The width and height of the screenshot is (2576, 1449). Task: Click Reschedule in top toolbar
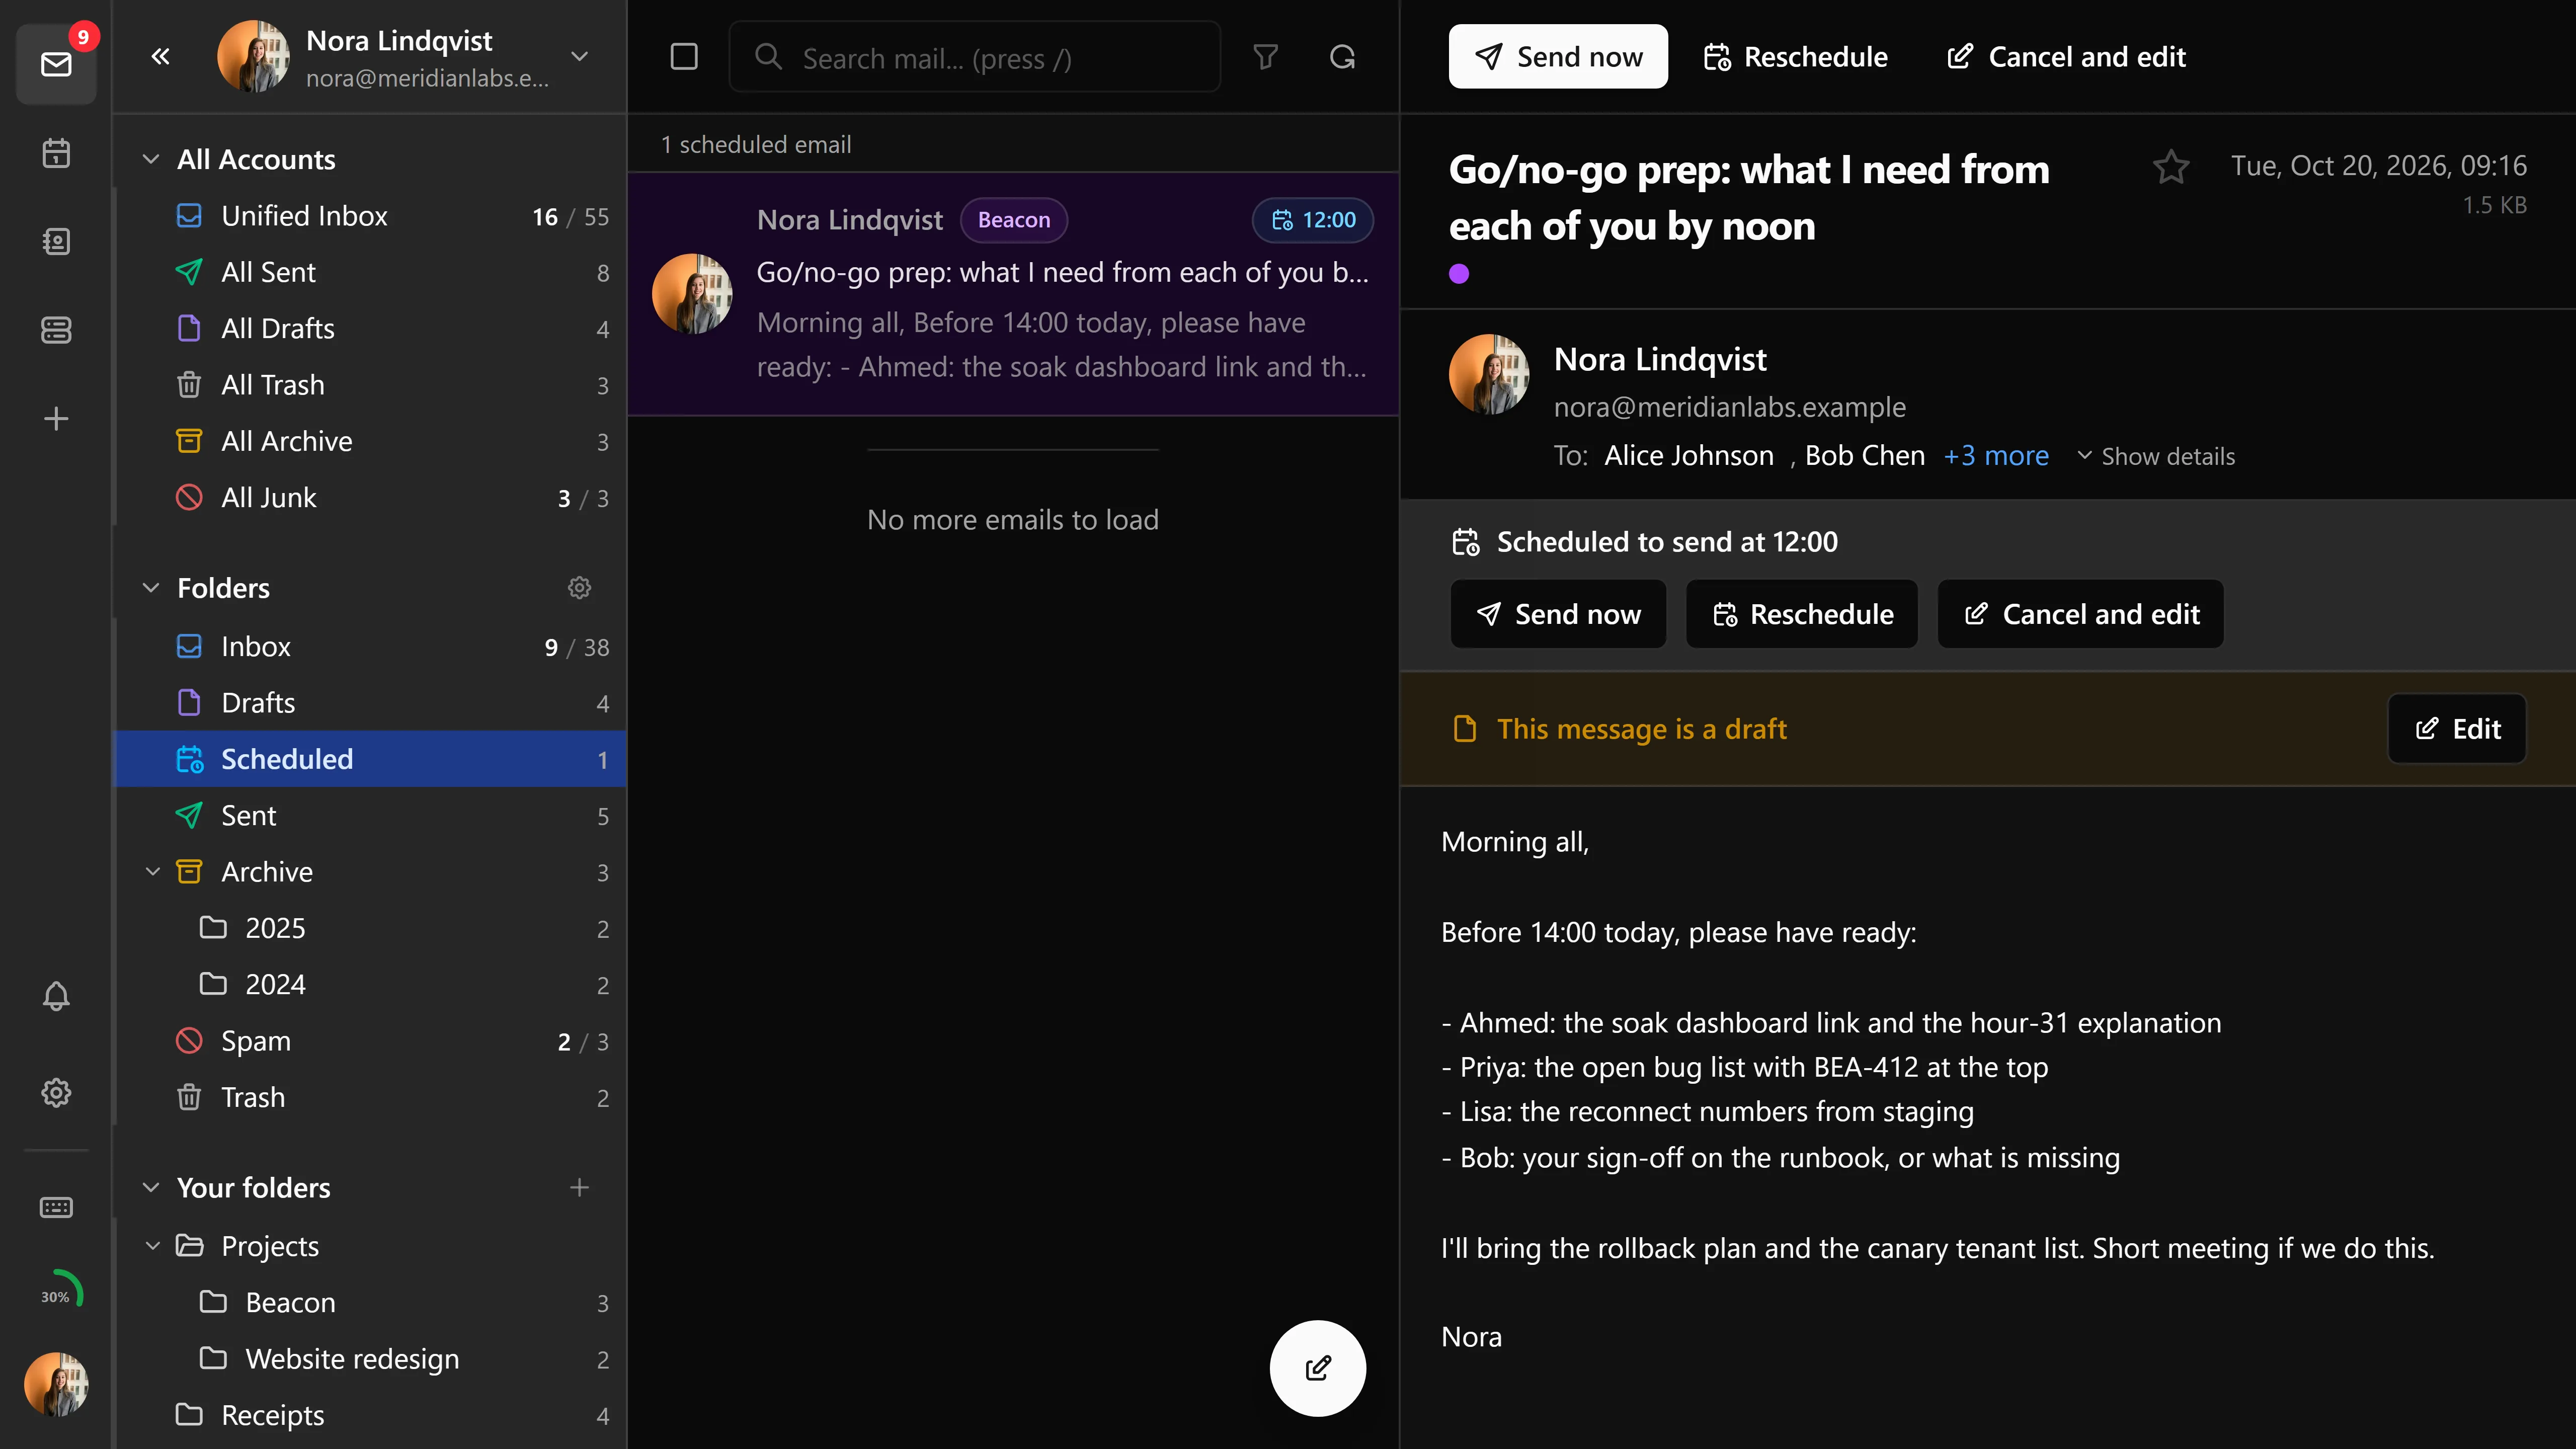point(1796,56)
